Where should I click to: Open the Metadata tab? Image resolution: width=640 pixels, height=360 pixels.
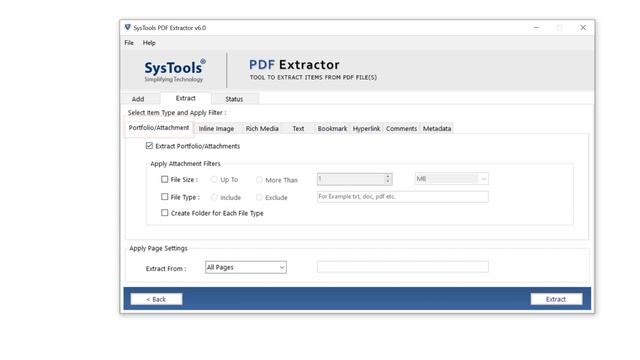(x=437, y=129)
